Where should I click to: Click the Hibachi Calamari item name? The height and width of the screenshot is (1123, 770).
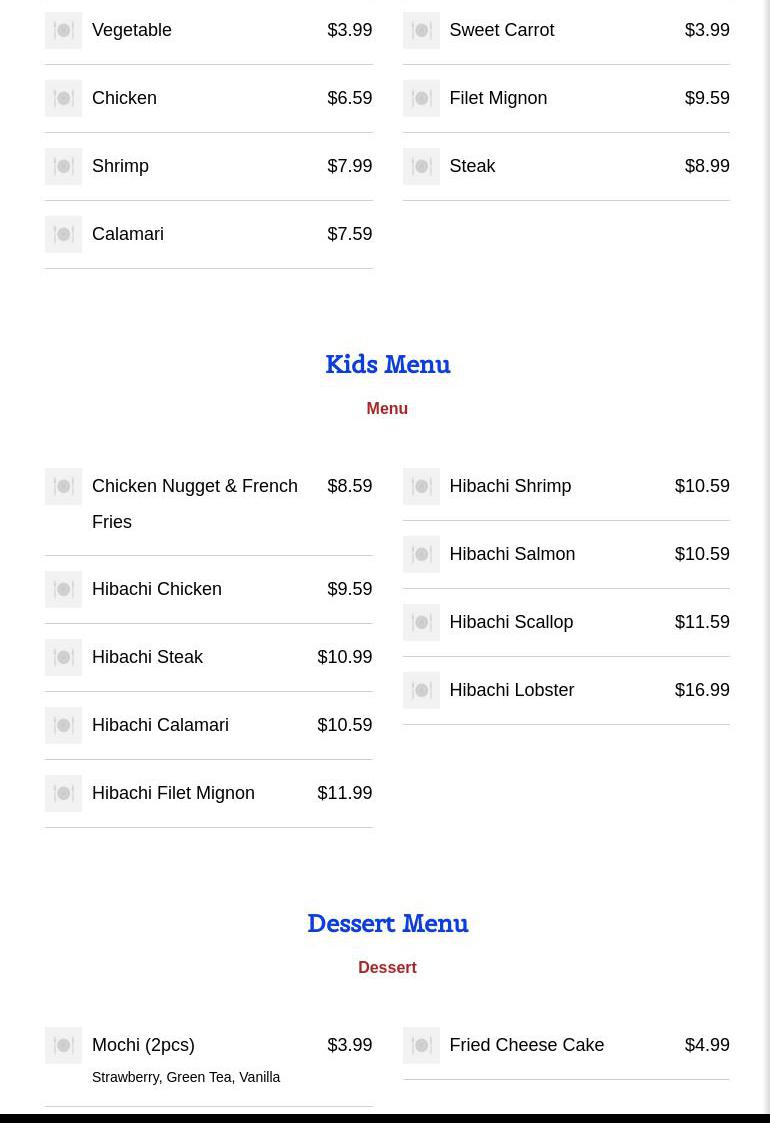[x=160, y=725]
